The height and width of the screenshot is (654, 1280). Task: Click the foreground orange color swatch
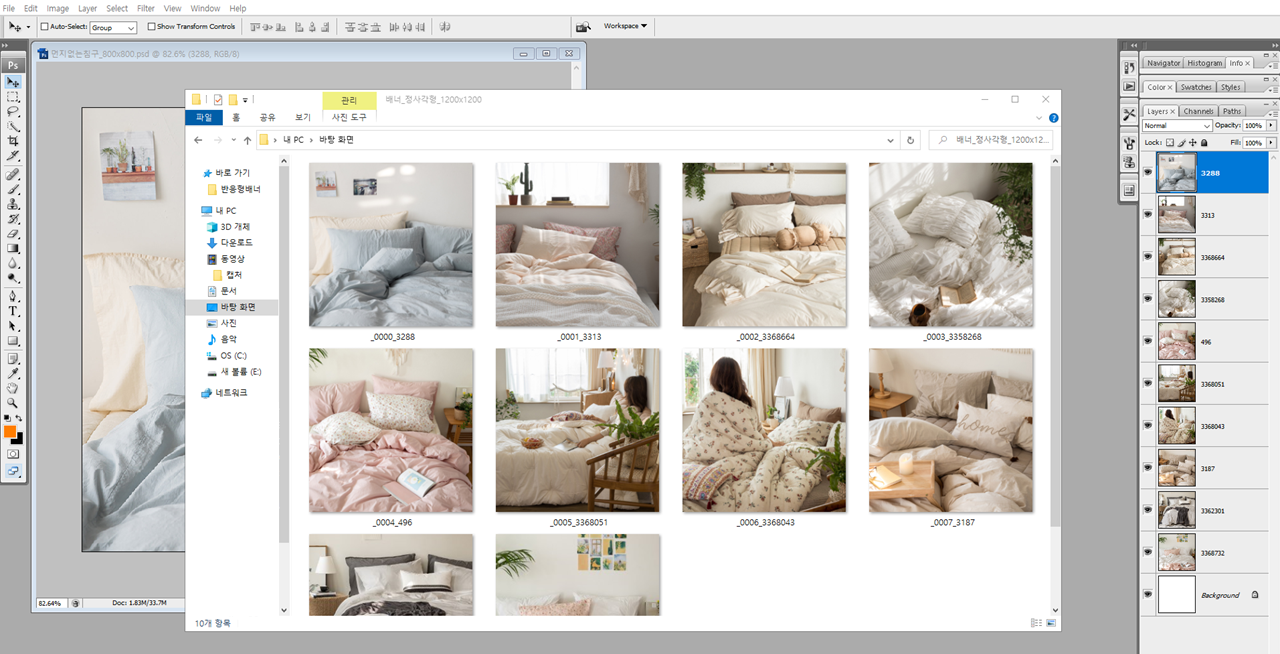pos(10,432)
